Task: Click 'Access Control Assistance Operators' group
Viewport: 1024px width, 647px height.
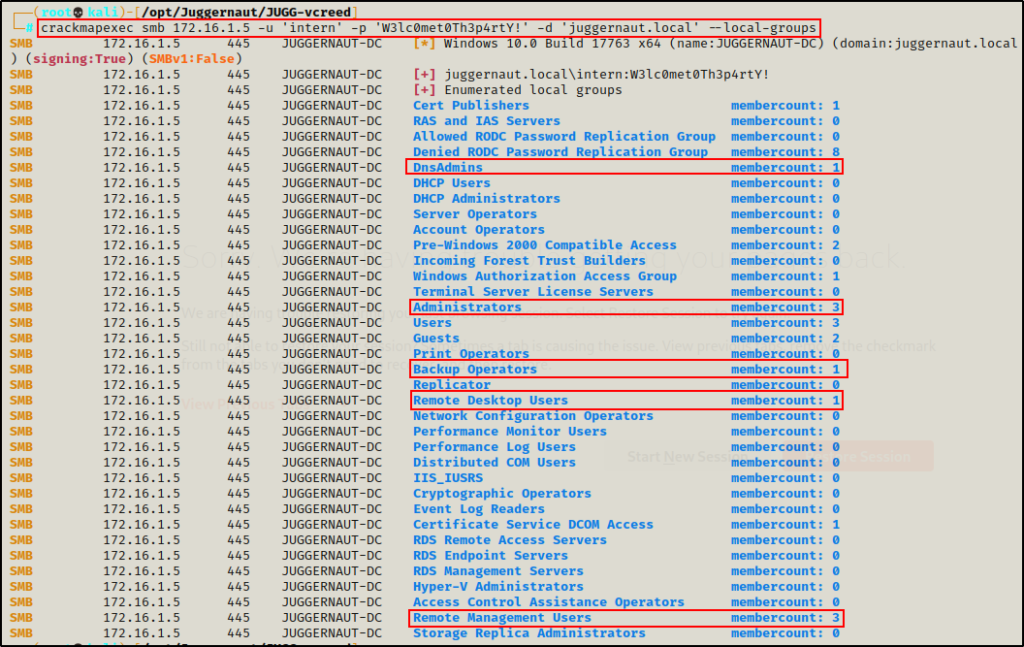Action: (549, 603)
